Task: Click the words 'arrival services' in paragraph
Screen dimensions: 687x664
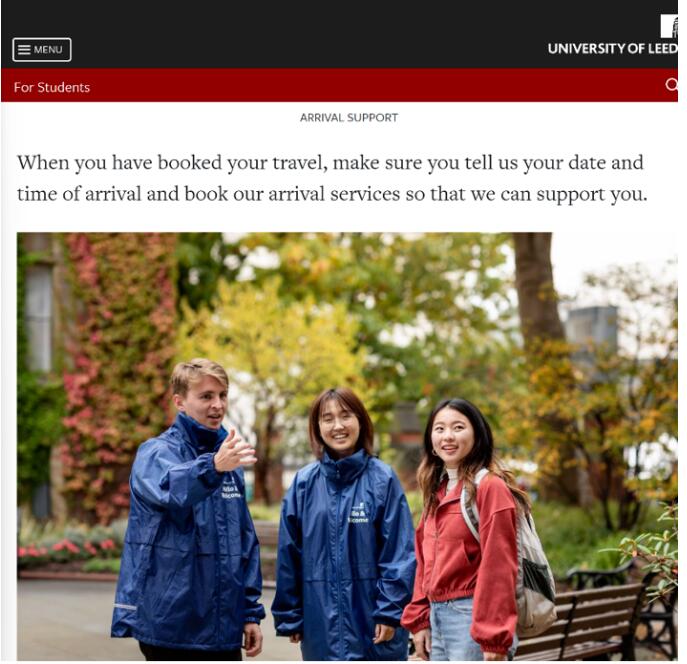Action: (334, 194)
